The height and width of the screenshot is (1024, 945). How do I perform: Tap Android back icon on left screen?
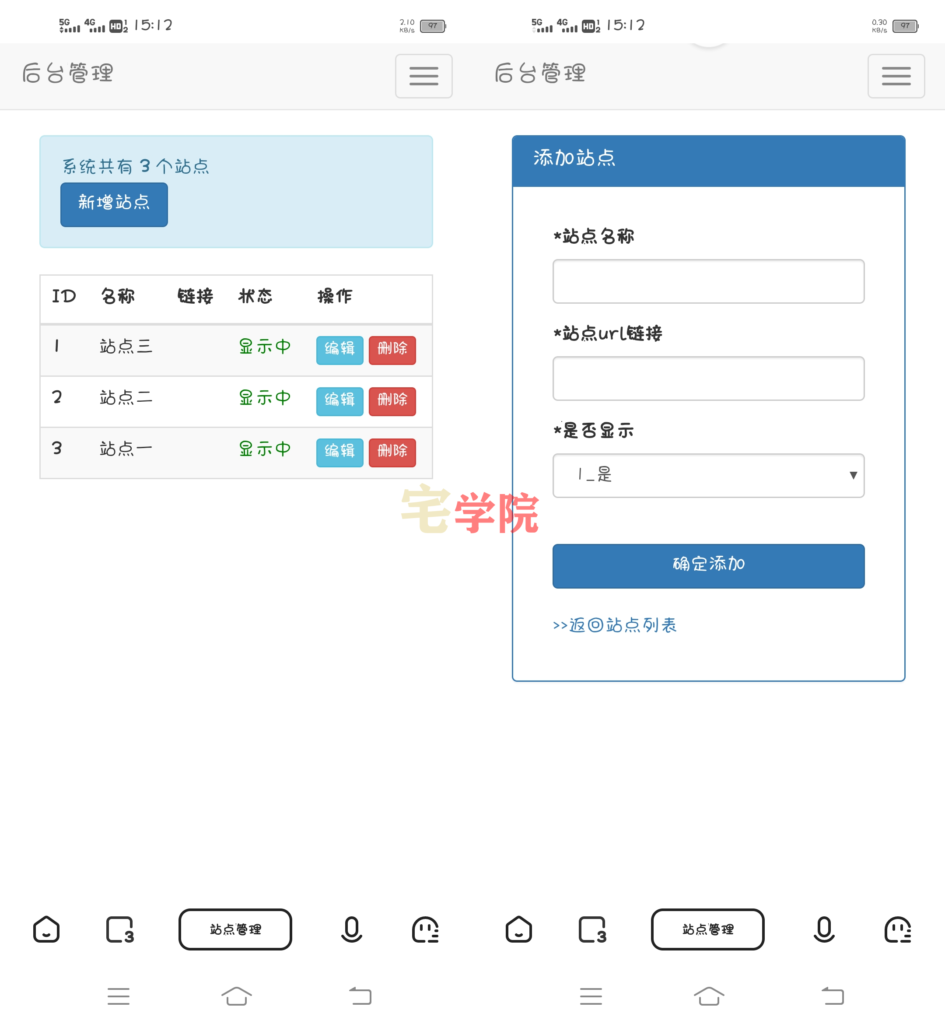coord(360,996)
